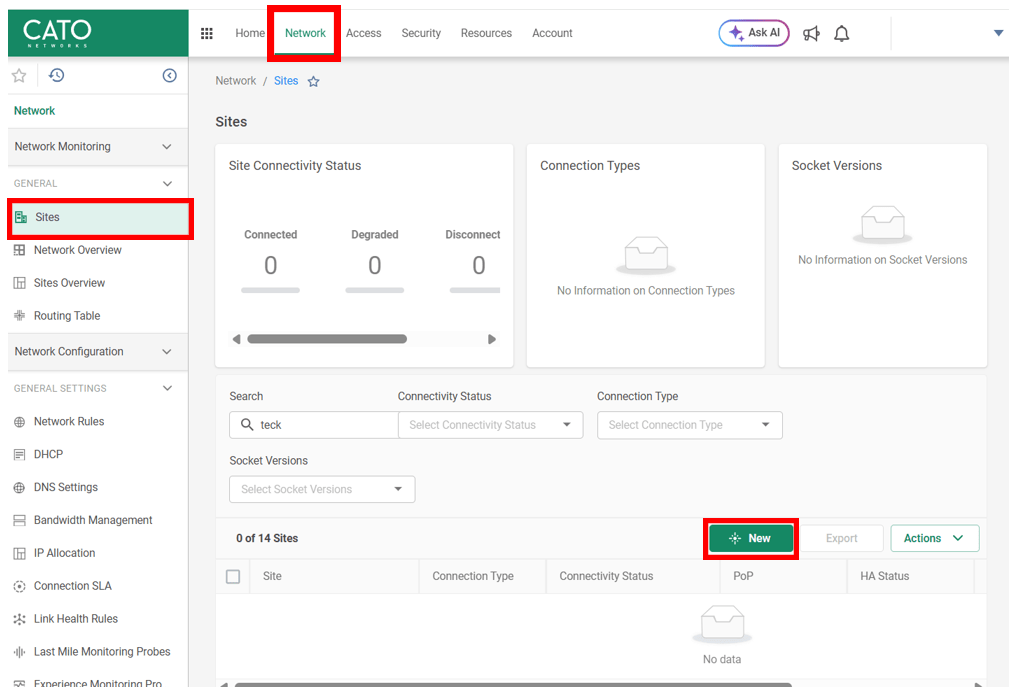Switch to the Security tab
The width and height of the screenshot is (1021, 687).
pos(421,33)
